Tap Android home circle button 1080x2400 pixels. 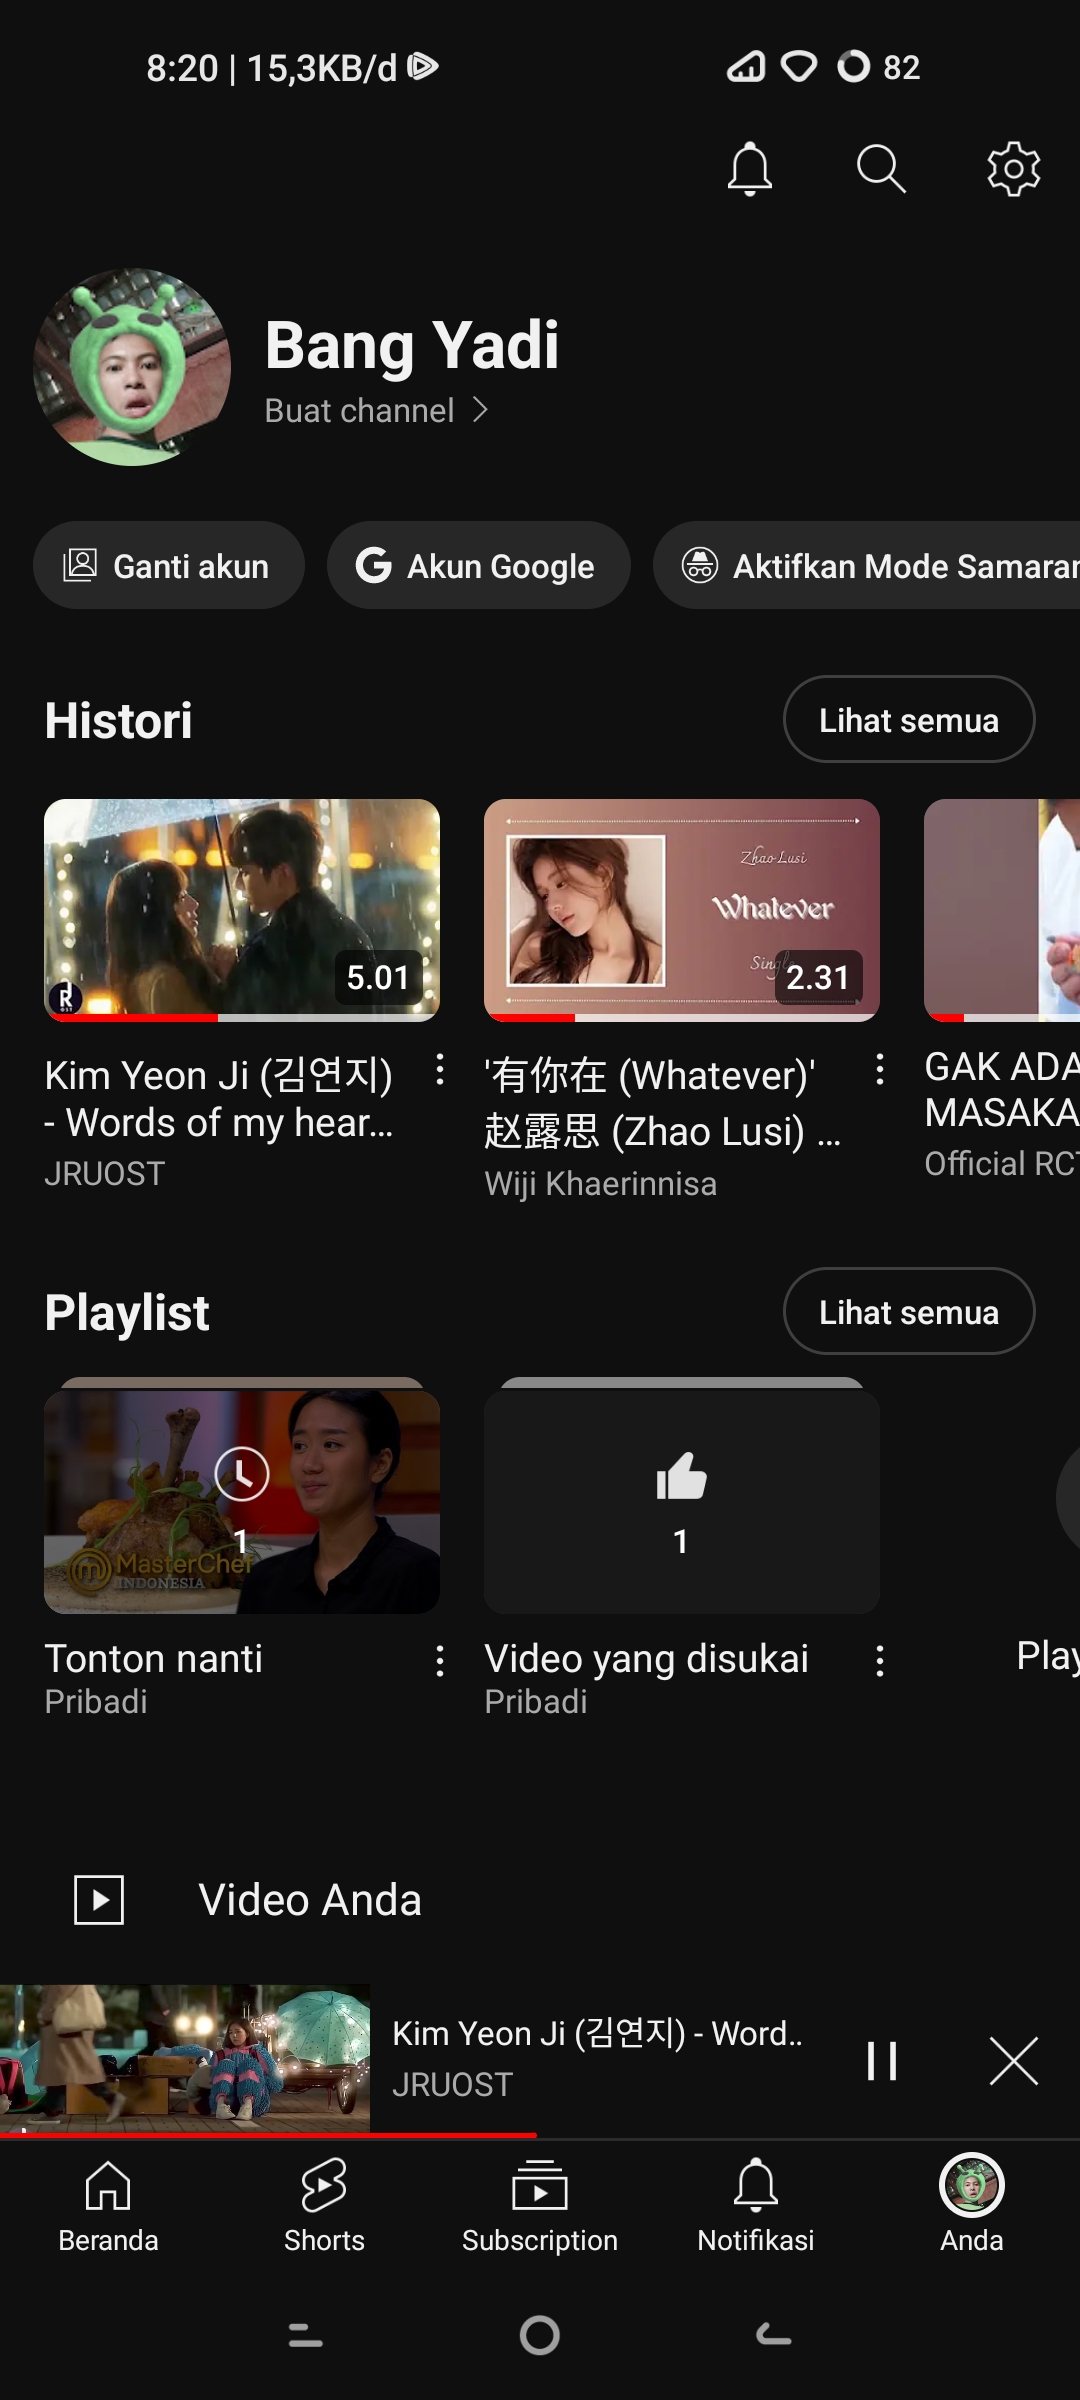tap(540, 2335)
